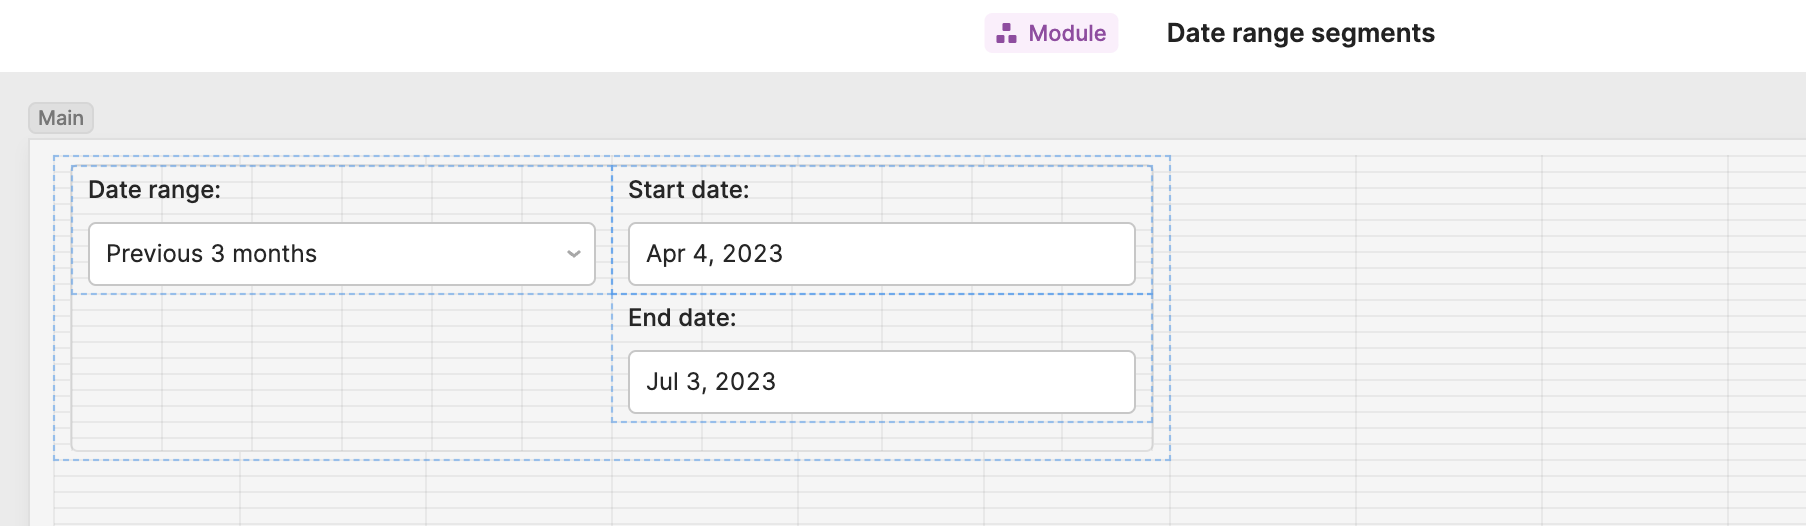This screenshot has height=526, width=1806.
Task: Click the empty space below the End date field
Action: pos(880,436)
